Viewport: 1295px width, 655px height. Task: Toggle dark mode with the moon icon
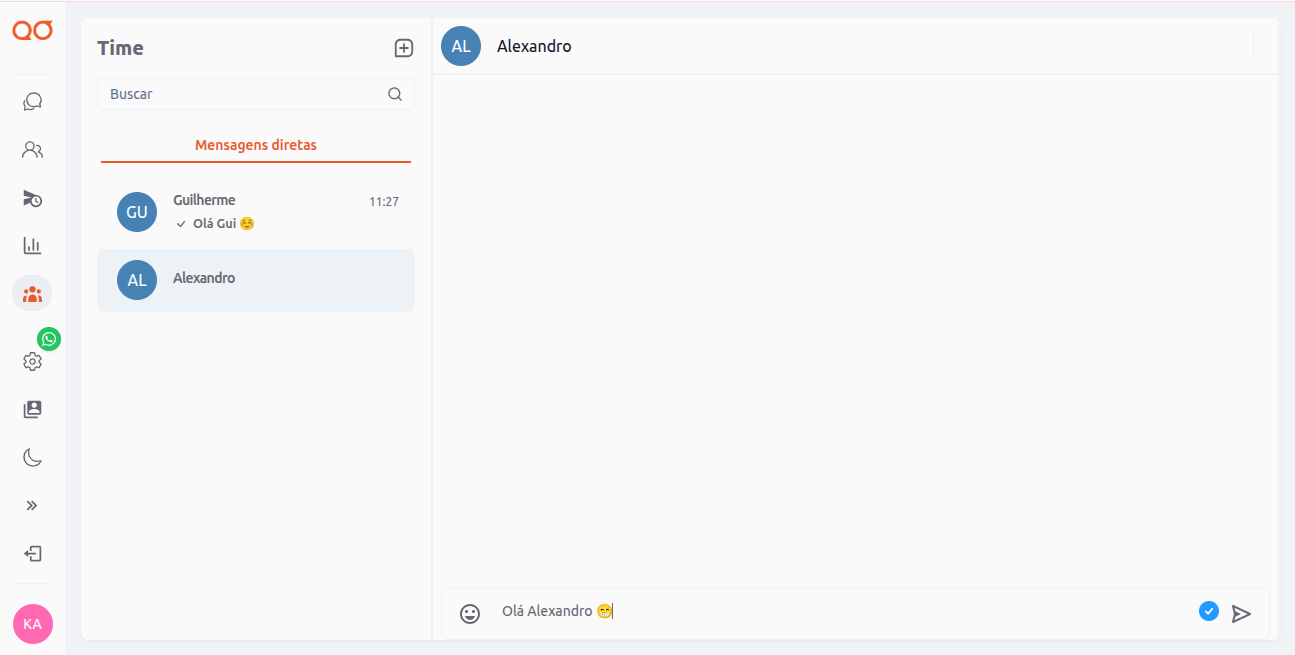click(32, 458)
